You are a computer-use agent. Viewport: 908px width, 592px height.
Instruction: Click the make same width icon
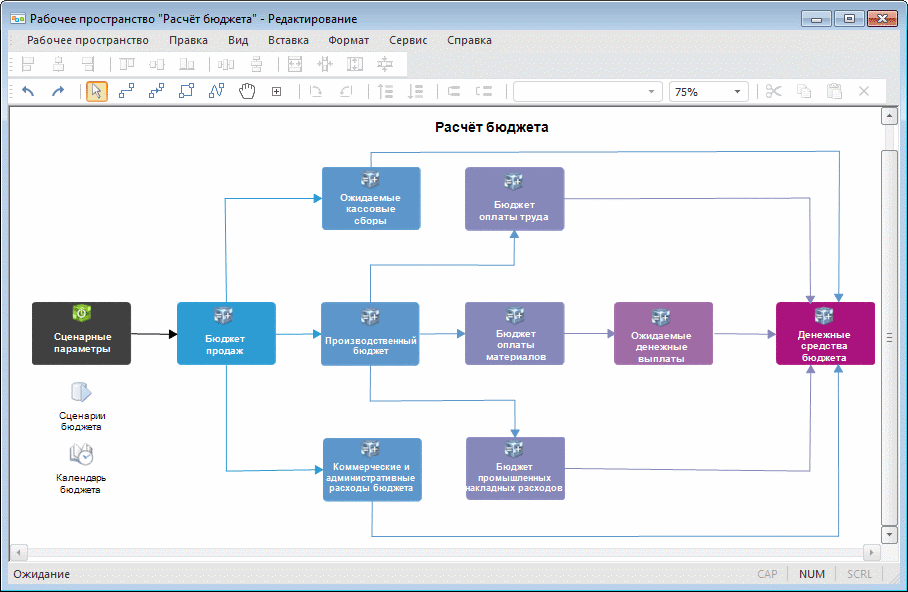[295, 64]
